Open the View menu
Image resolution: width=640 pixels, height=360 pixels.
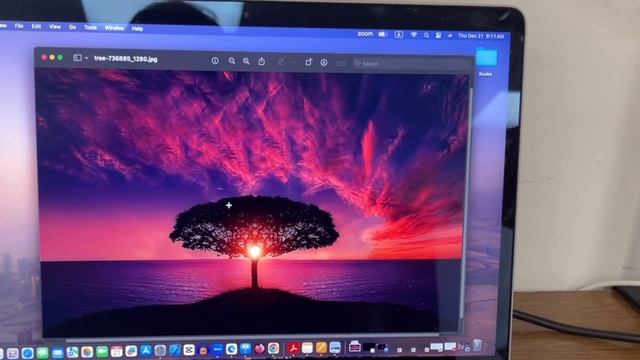click(x=55, y=27)
